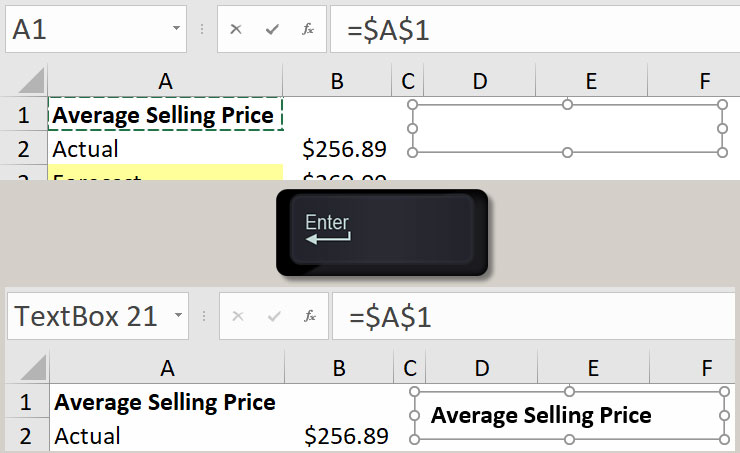Viewport: 740px width, 453px height.
Task: Select column D header in lower sheet
Action: click(x=481, y=368)
